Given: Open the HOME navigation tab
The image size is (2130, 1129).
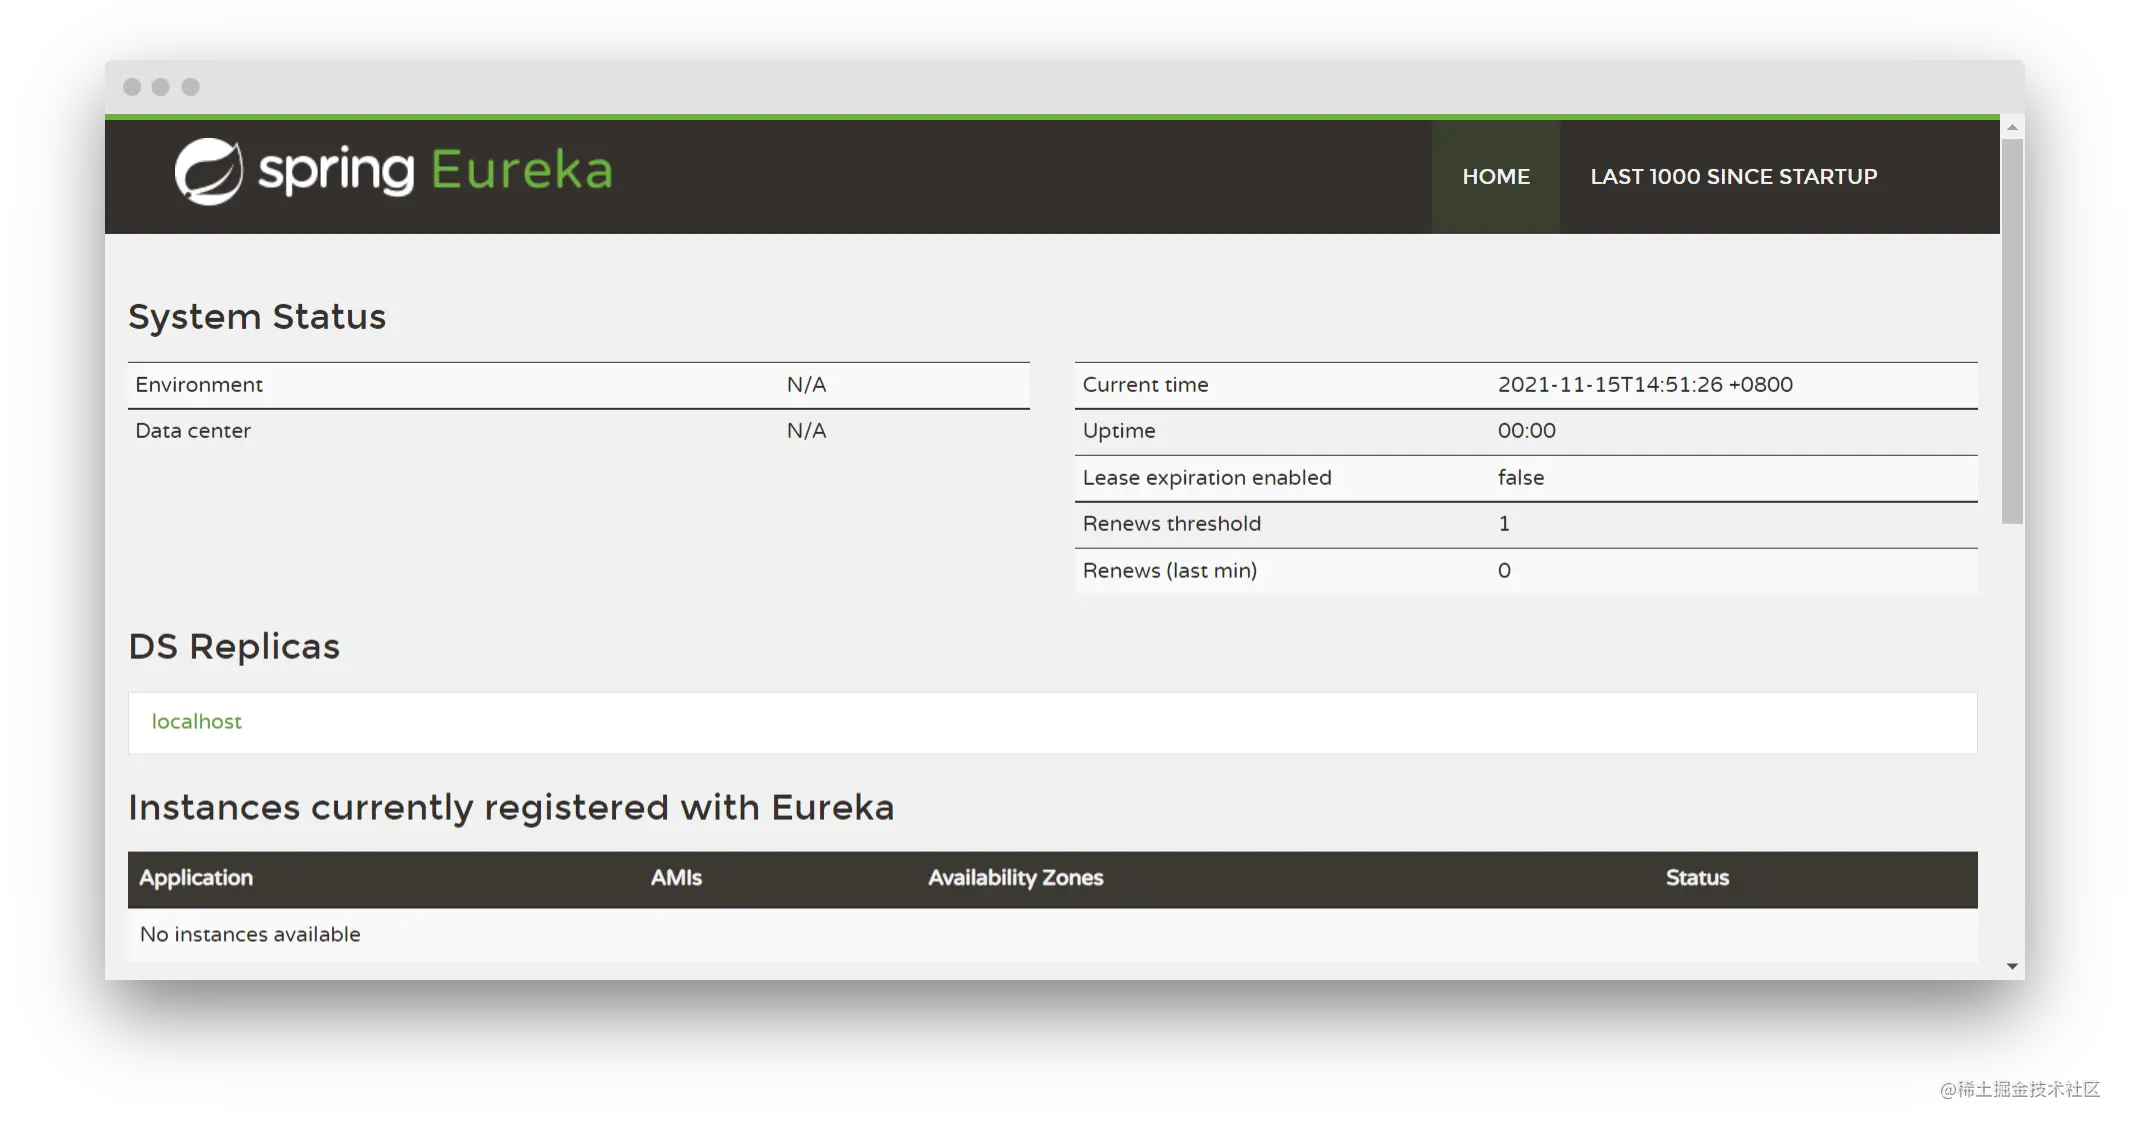Looking at the screenshot, I should pyautogui.click(x=1496, y=177).
